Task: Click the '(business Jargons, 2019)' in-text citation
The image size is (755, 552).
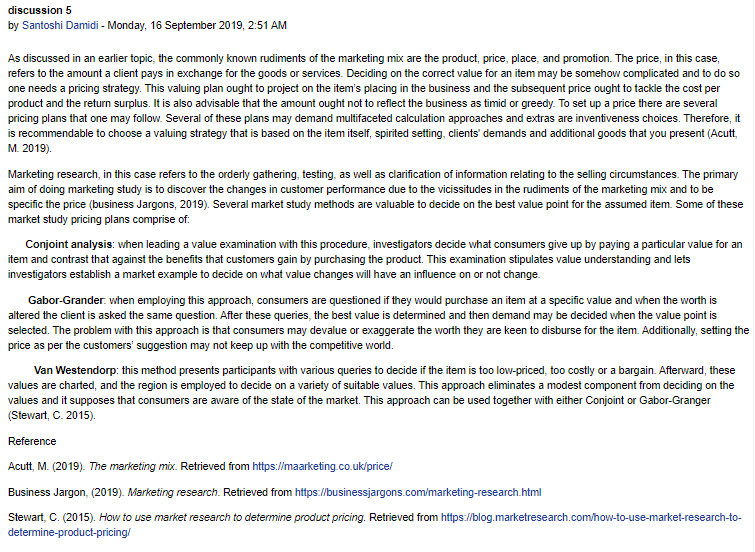Action: click(x=149, y=204)
